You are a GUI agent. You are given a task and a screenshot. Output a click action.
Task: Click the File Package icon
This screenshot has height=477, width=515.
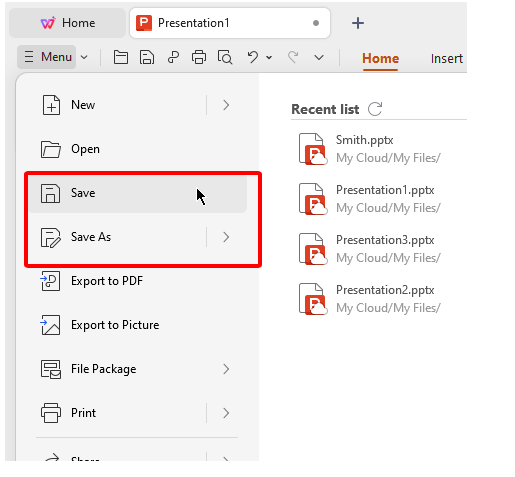pos(51,369)
